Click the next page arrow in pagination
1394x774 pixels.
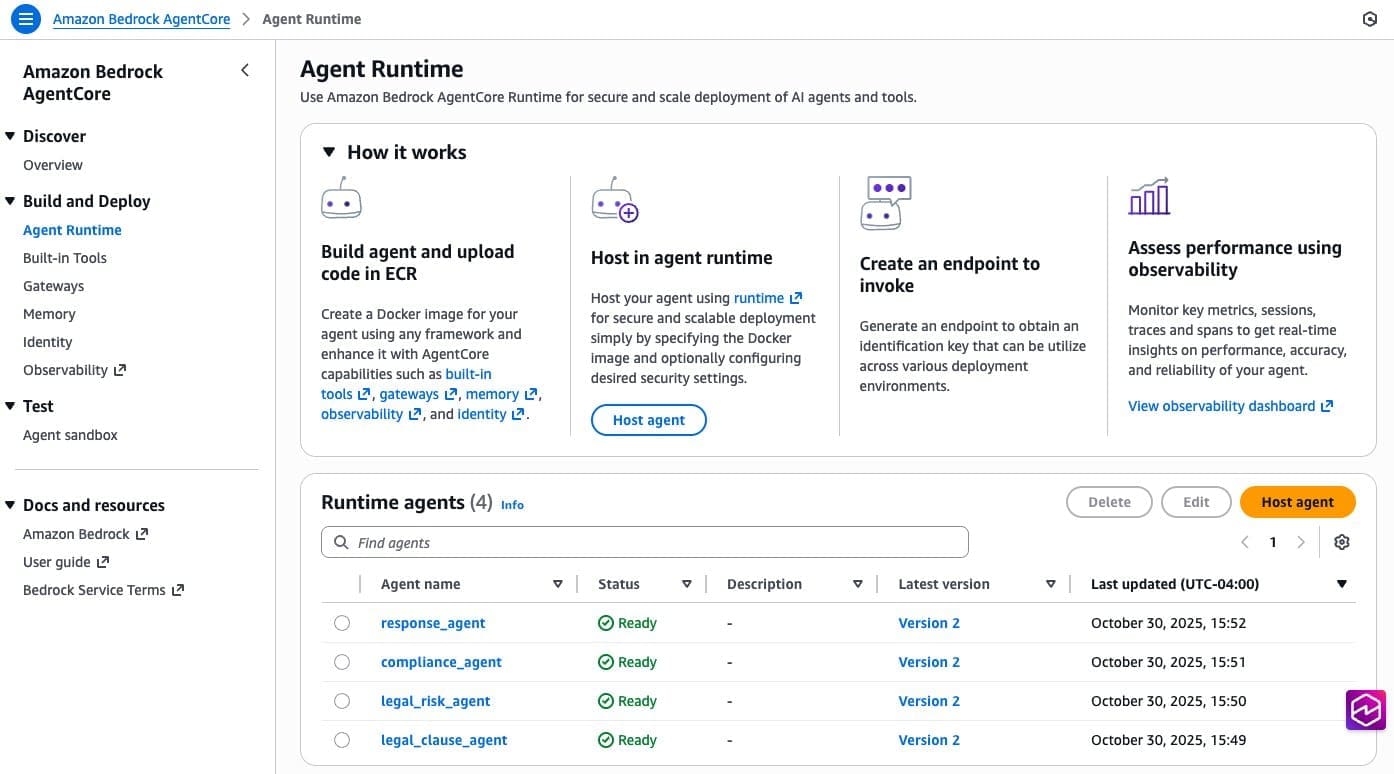[1301, 542]
